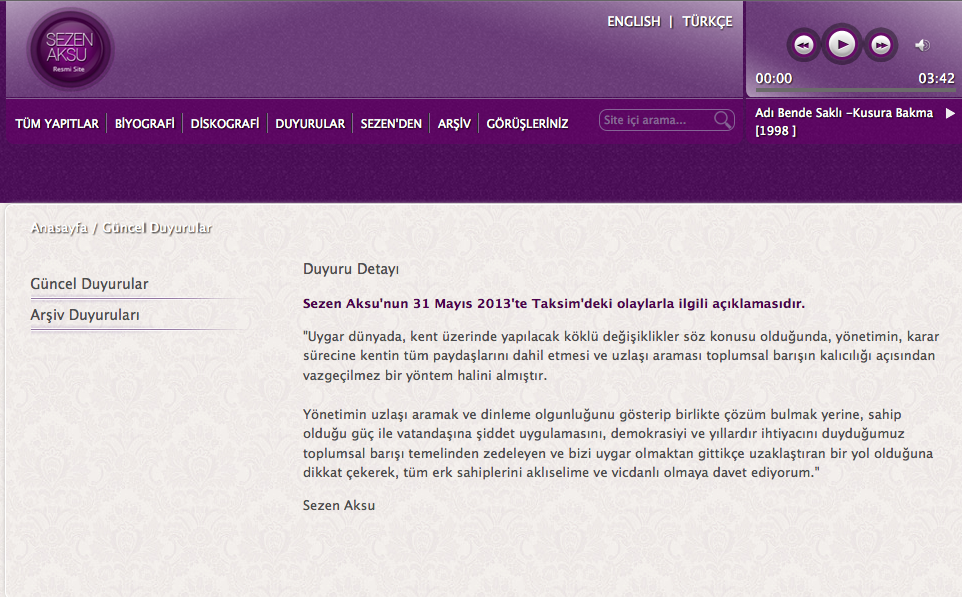The width and height of the screenshot is (962, 597).
Task: Mute audio via the speaker icon
Action: [x=923, y=44]
